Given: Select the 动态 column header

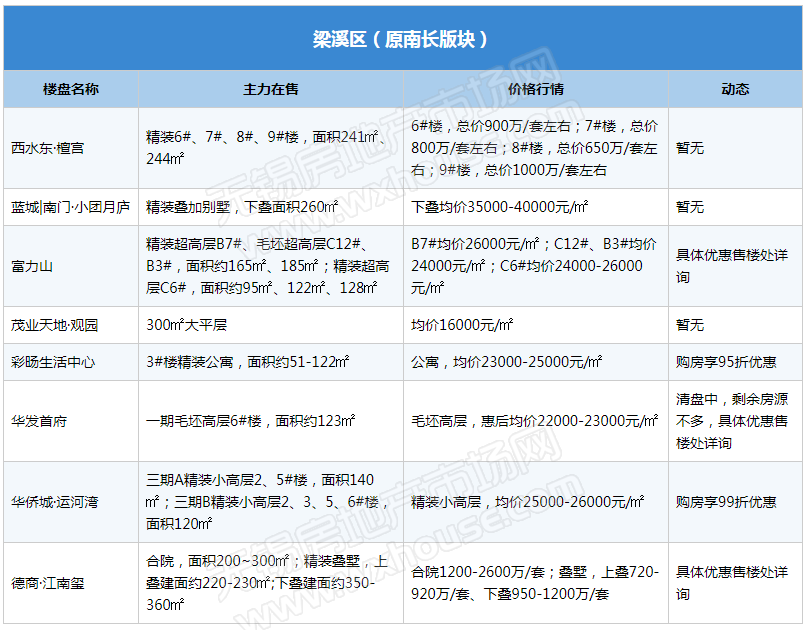Looking at the screenshot, I should coord(735,89).
